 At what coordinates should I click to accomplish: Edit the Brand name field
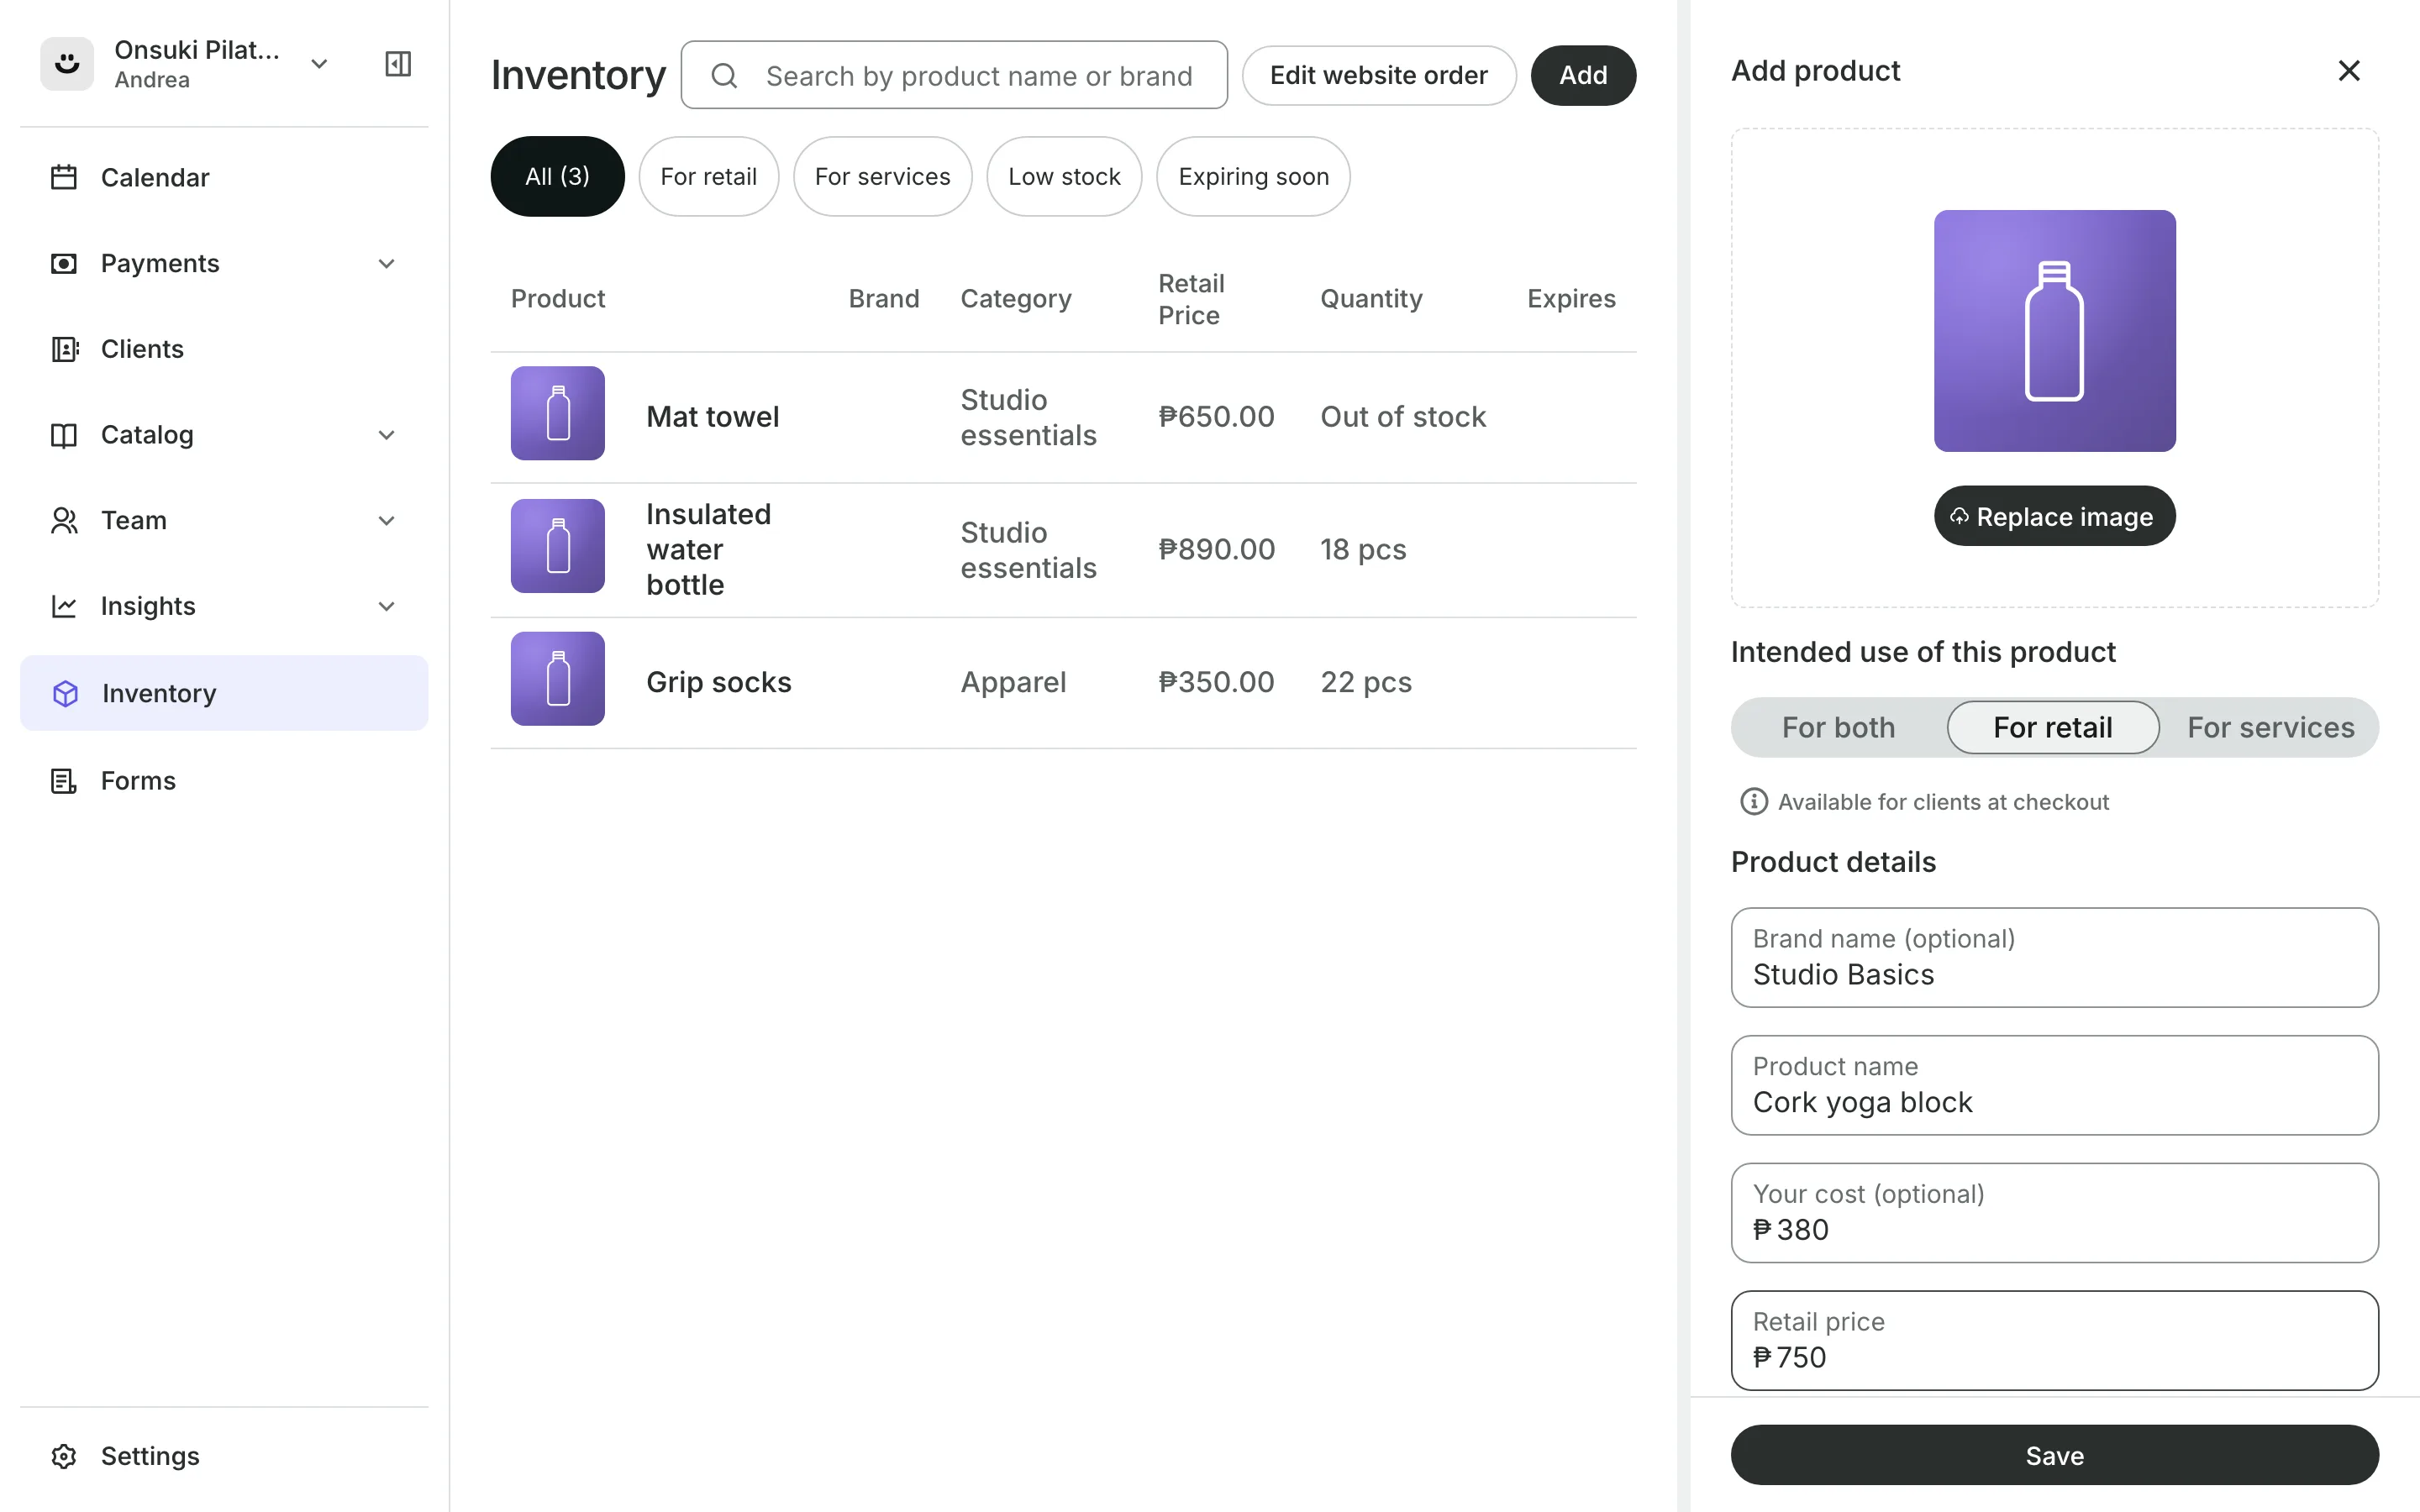click(2054, 957)
